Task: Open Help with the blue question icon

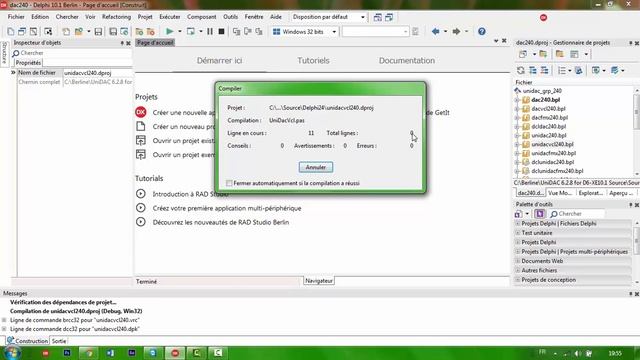Action: tap(482, 31)
